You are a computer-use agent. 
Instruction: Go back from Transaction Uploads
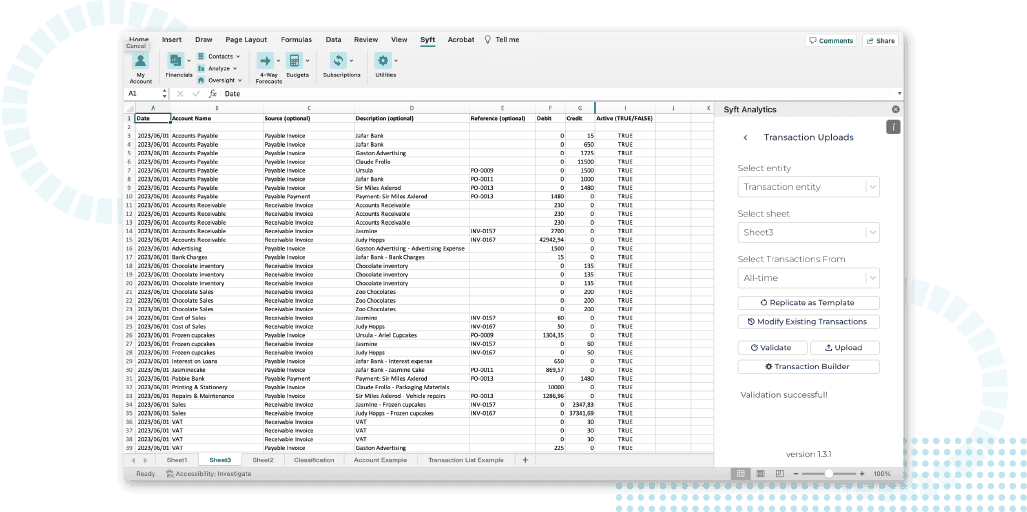tap(745, 137)
